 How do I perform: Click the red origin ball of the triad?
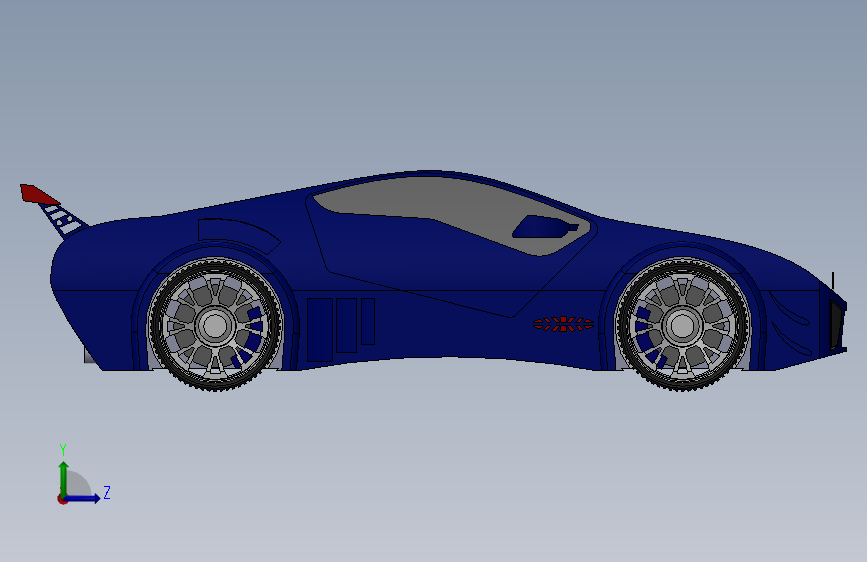pos(62,499)
